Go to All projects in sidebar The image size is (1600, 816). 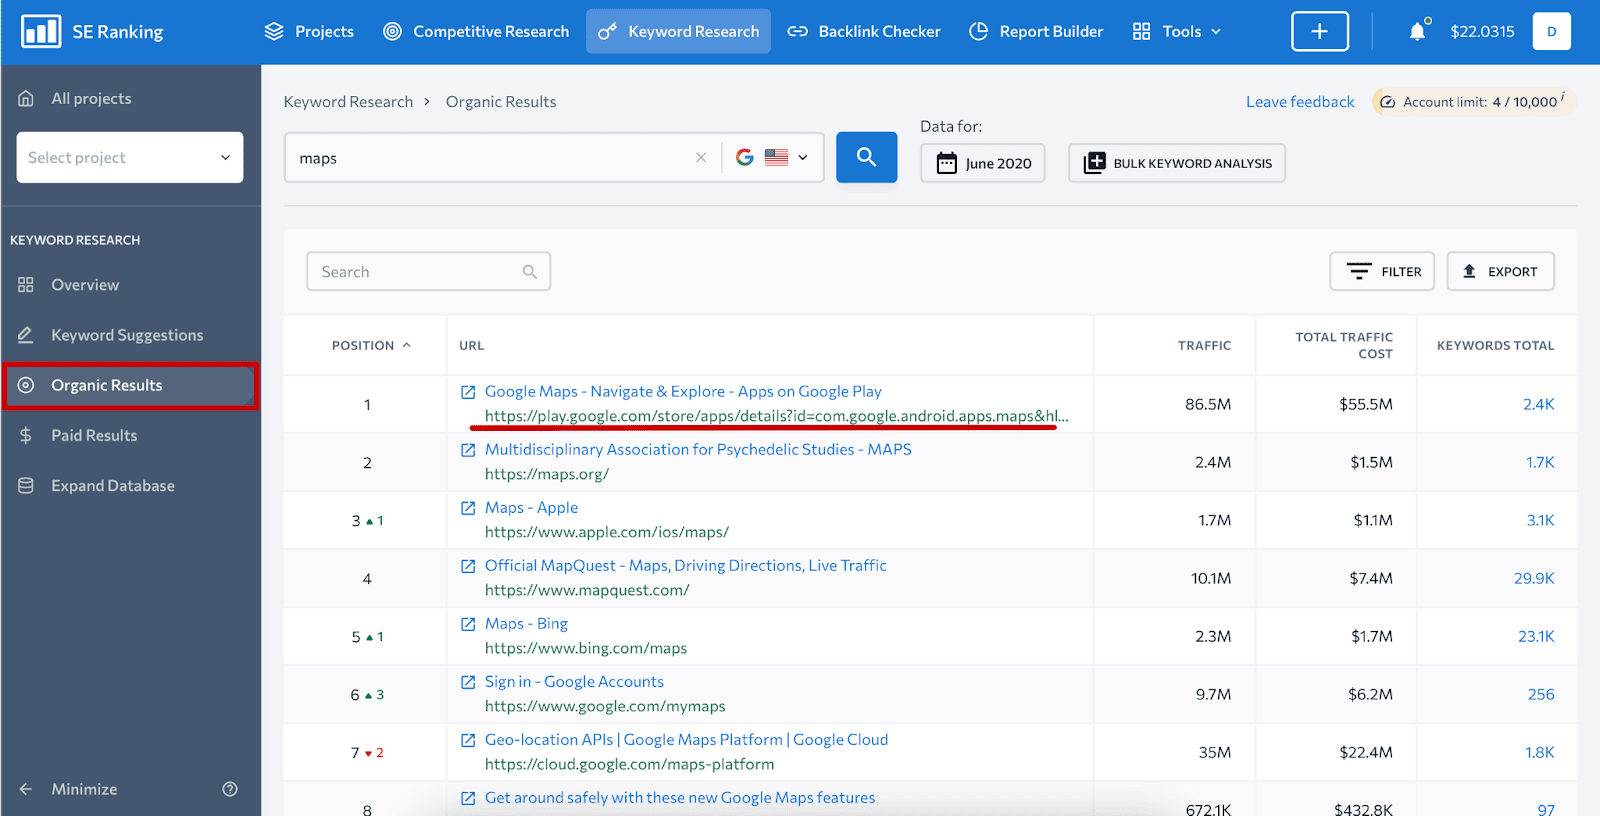[75, 98]
